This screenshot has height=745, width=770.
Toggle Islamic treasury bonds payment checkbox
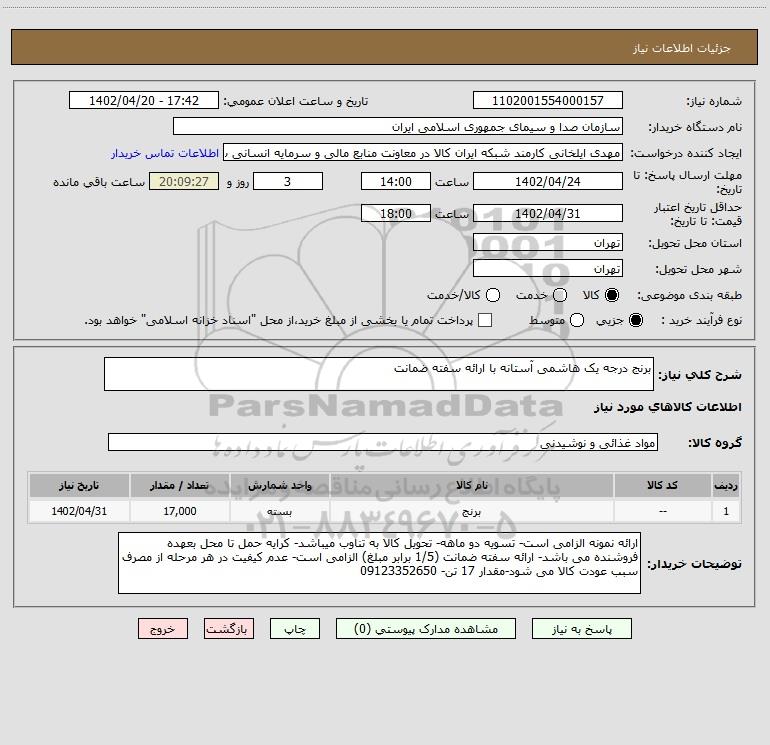click(x=485, y=320)
